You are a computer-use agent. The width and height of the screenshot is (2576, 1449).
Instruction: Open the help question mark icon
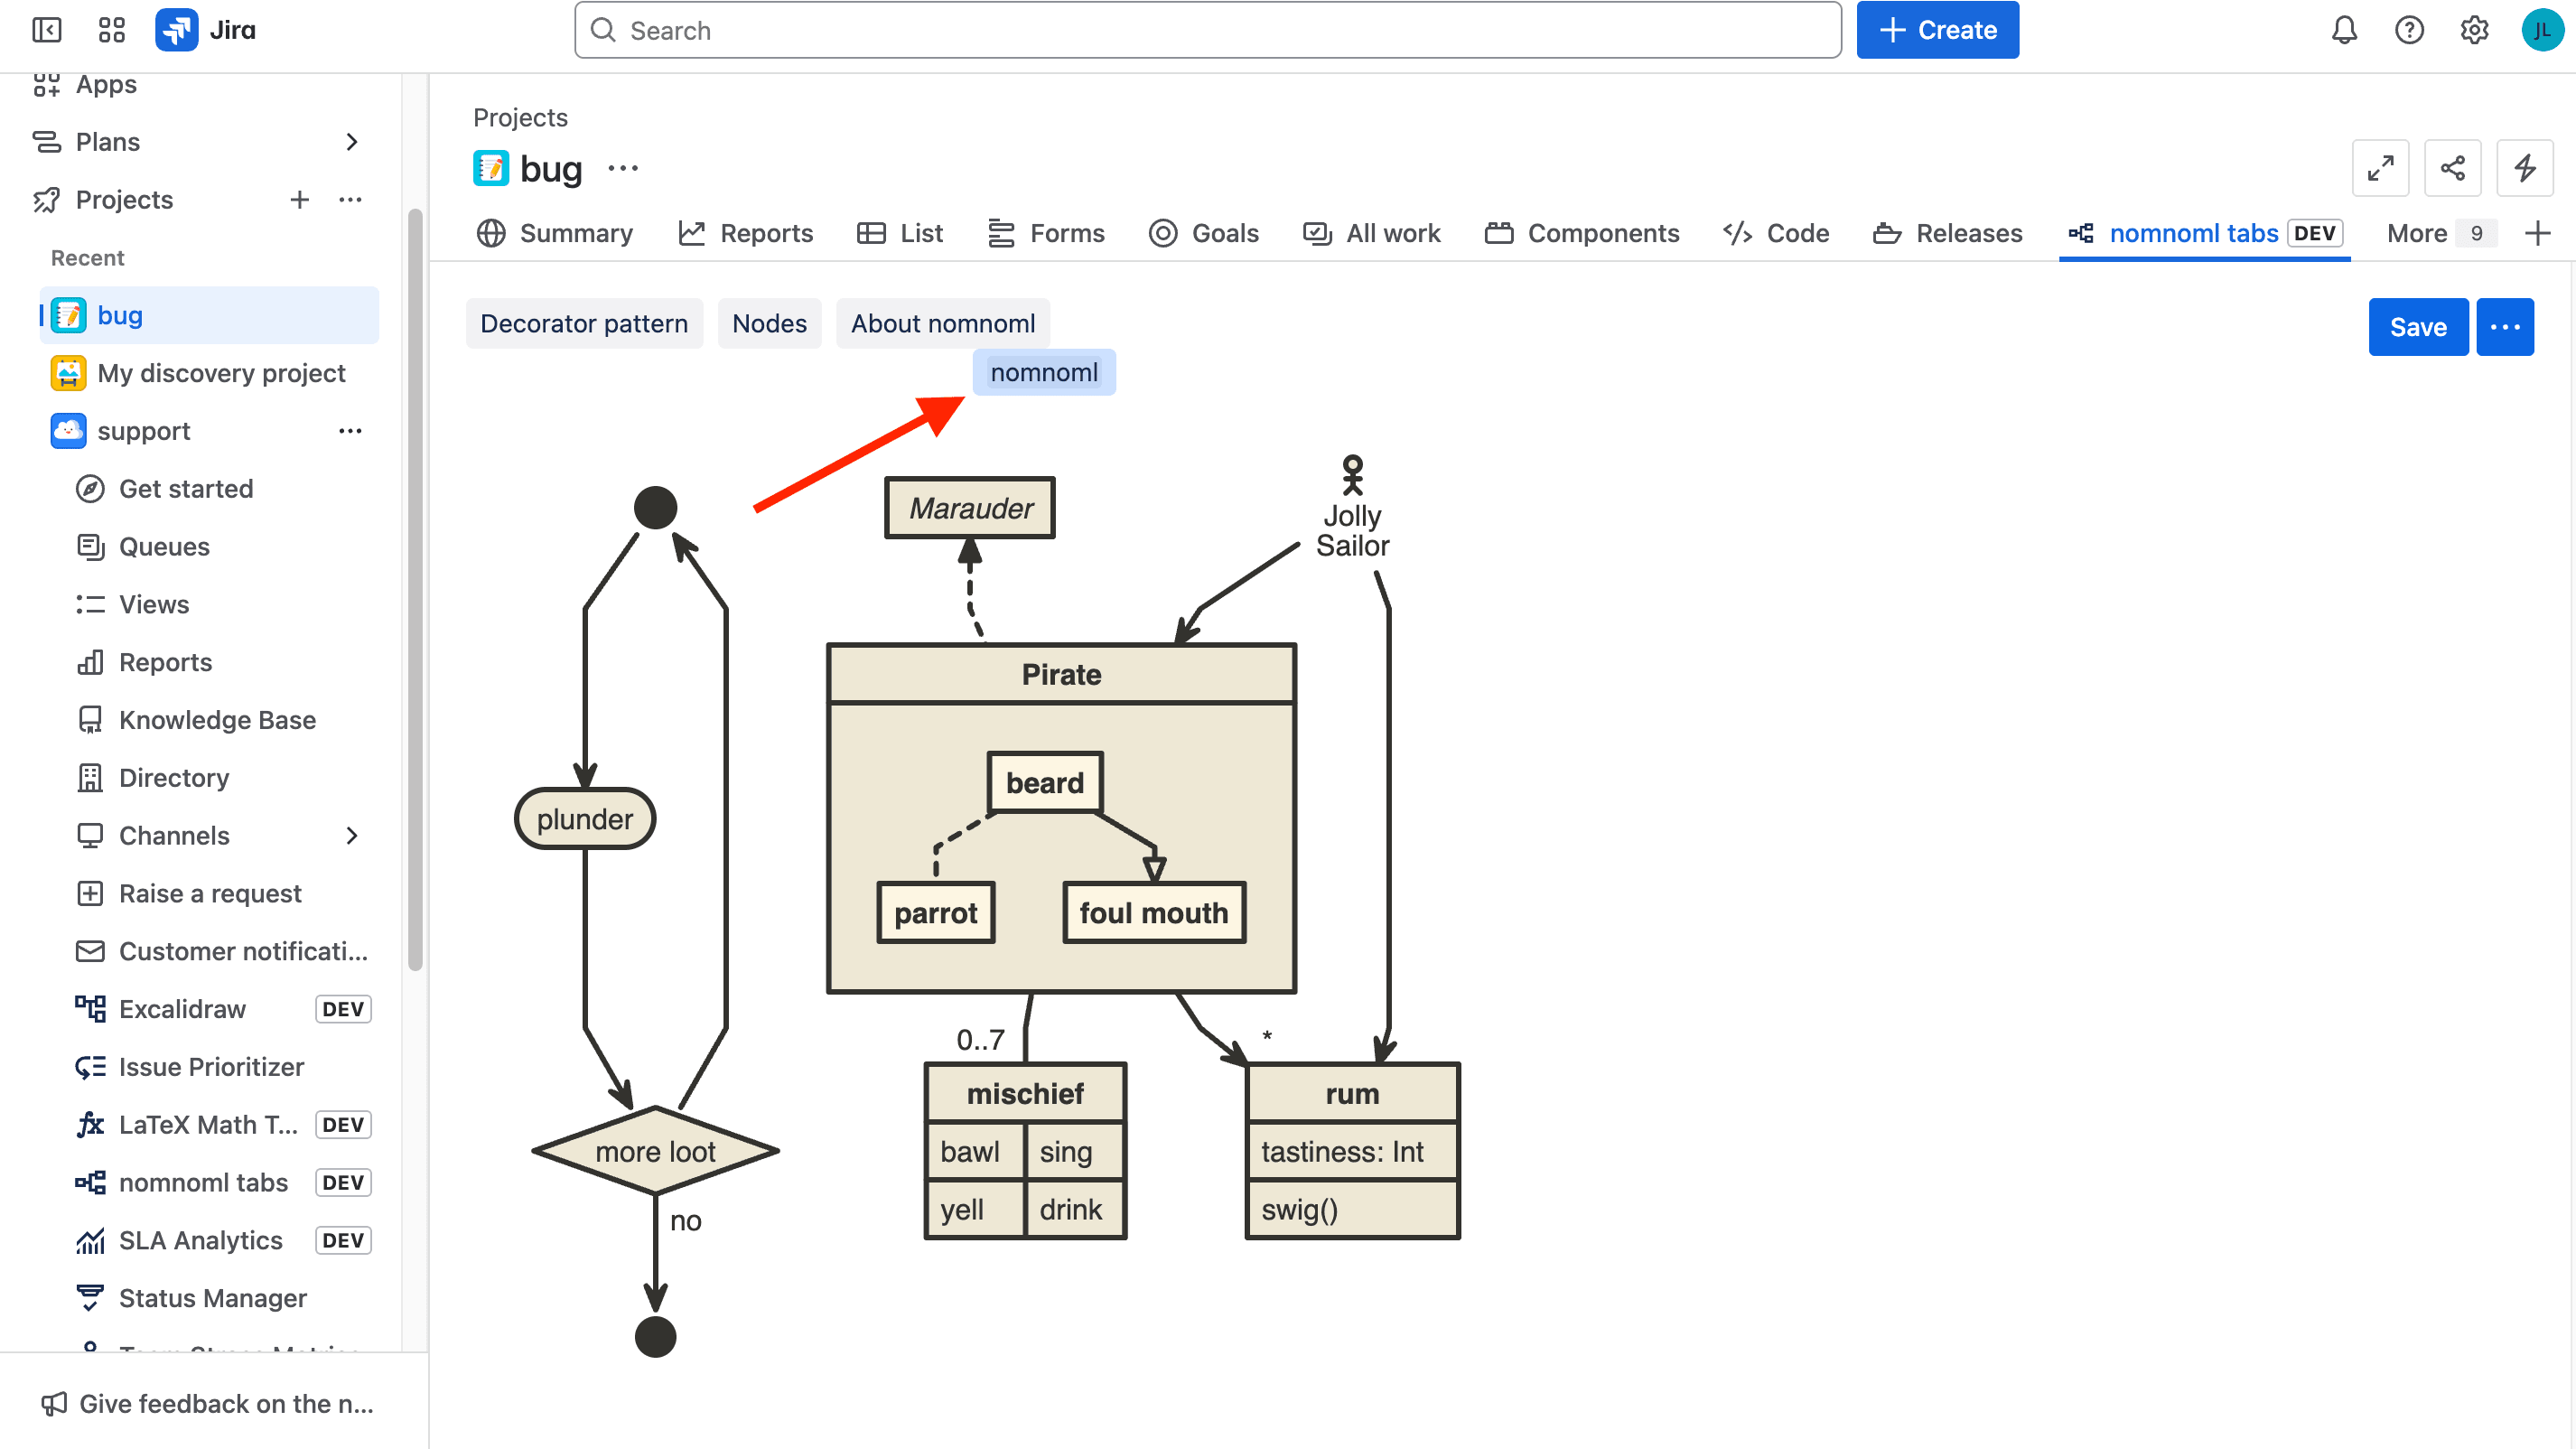pos(2409,30)
